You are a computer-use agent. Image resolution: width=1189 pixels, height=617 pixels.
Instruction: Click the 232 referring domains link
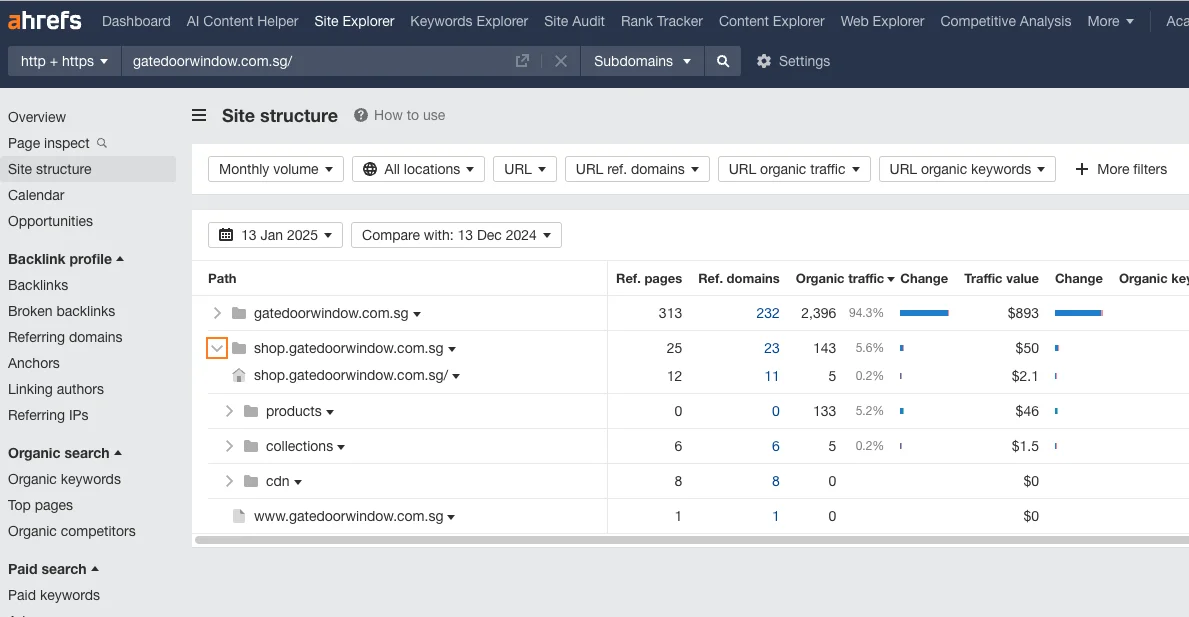[x=767, y=313]
